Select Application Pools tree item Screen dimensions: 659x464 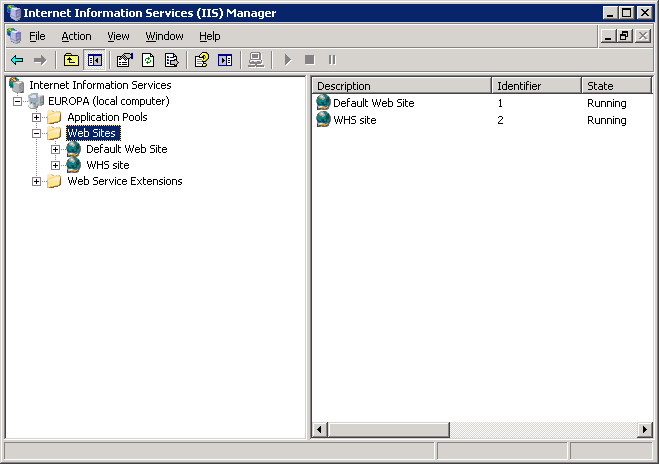107,117
